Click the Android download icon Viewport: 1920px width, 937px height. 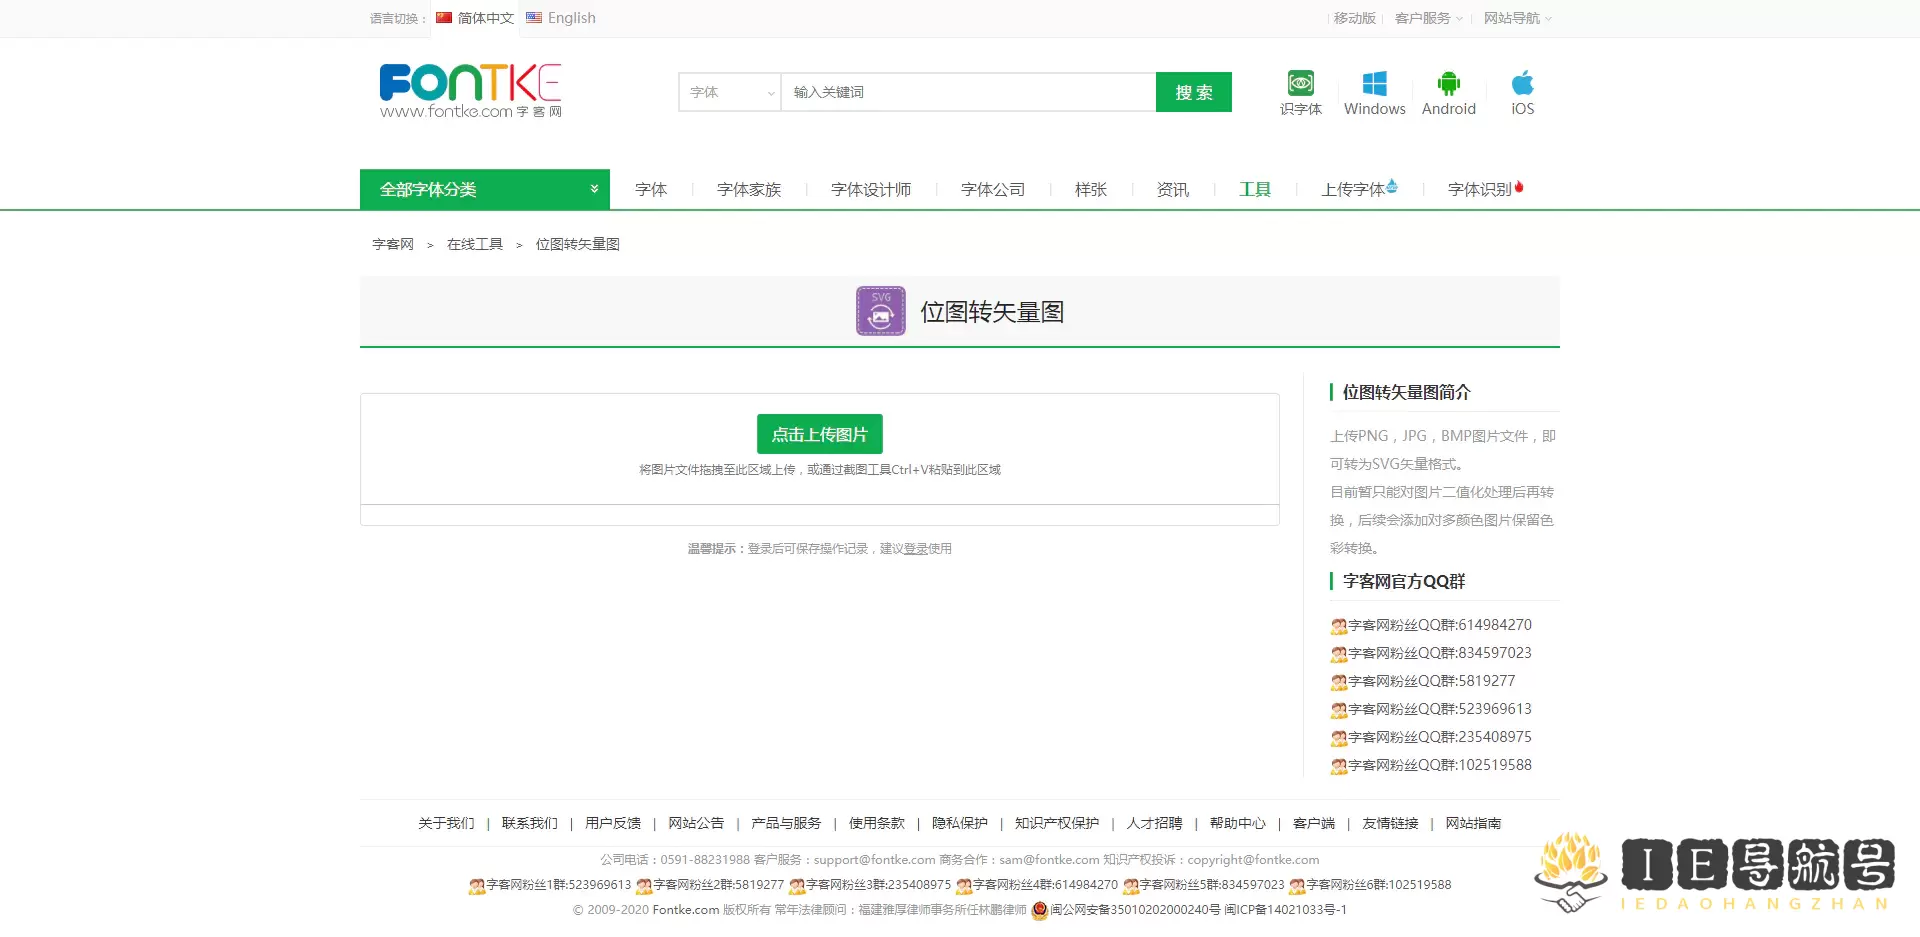[1449, 84]
